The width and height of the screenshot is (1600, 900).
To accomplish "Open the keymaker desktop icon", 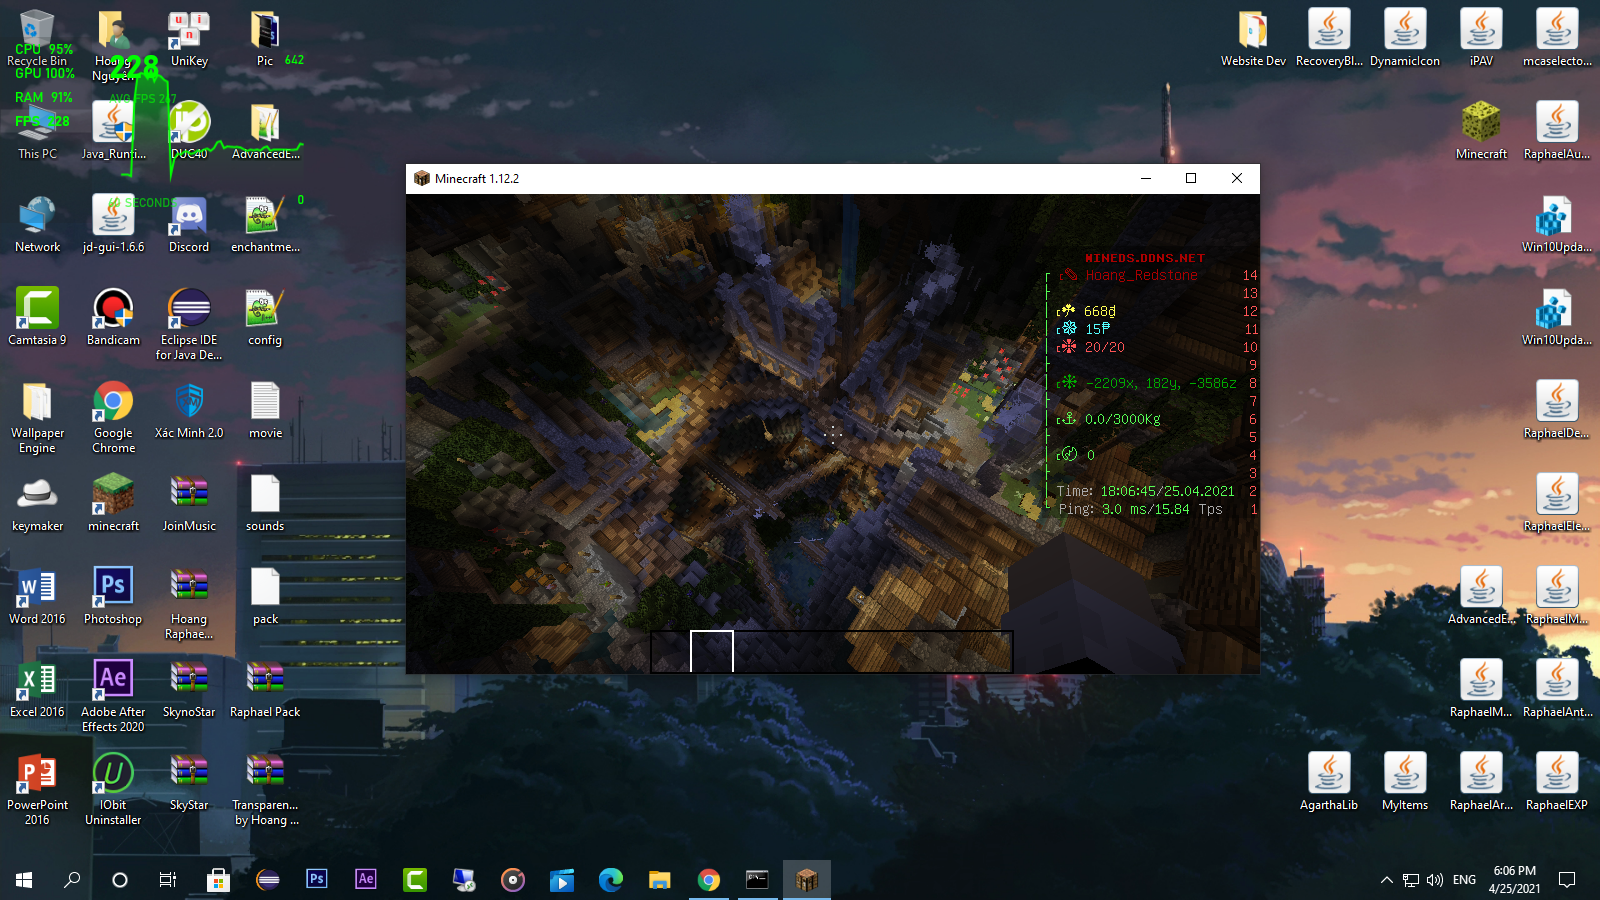I will pos(37,504).
